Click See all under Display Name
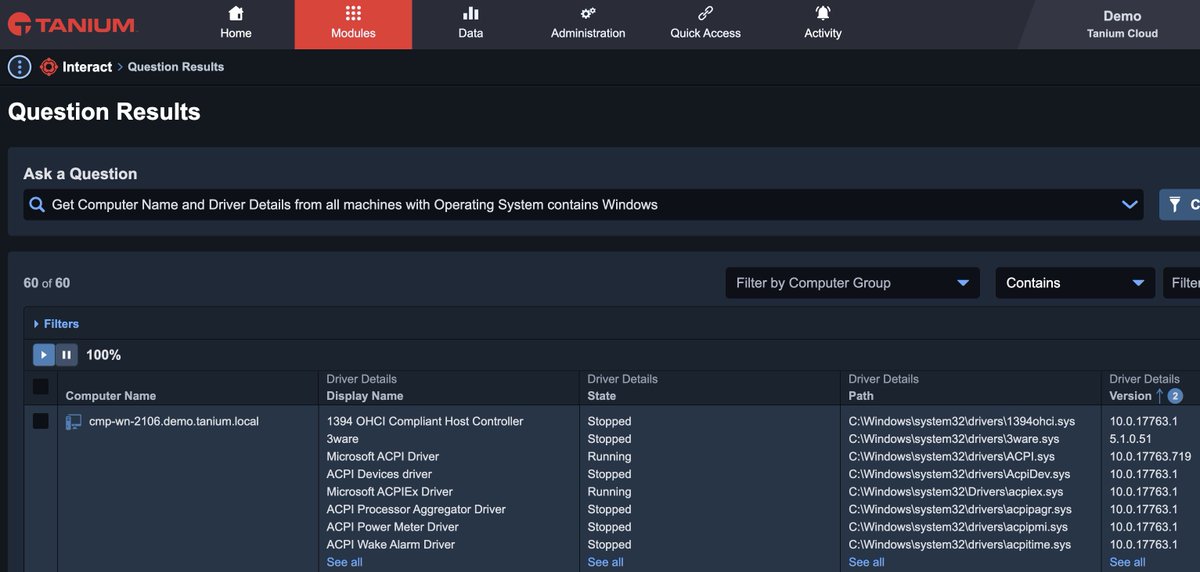 [345, 562]
